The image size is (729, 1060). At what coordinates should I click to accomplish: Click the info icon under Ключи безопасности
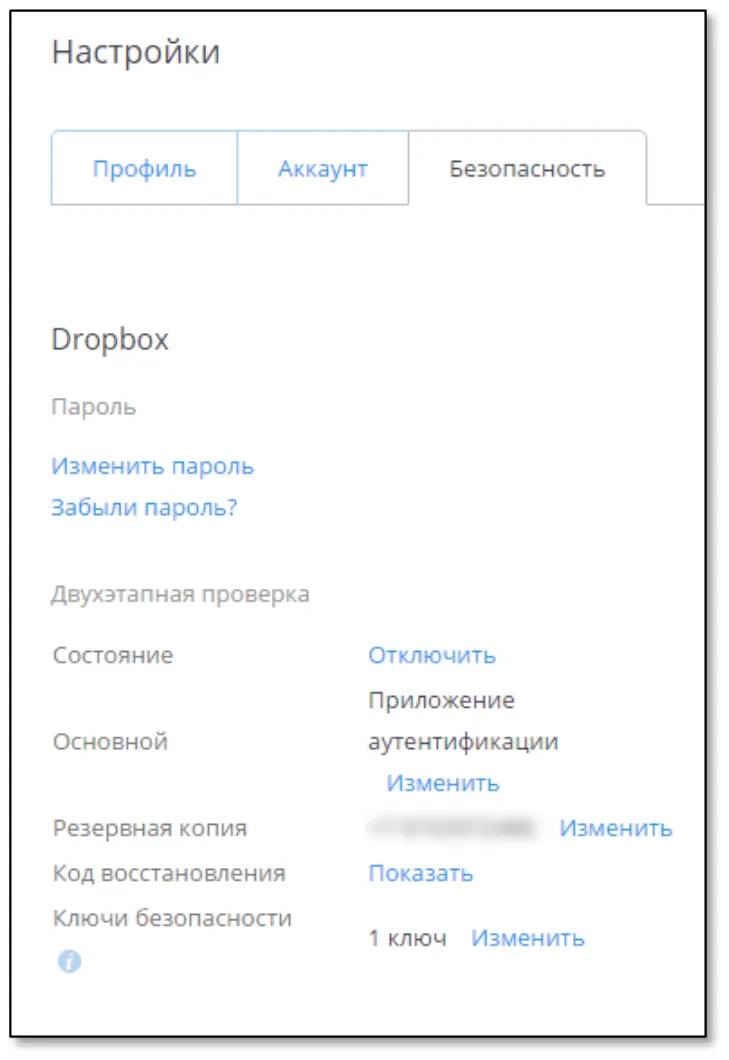point(69,961)
